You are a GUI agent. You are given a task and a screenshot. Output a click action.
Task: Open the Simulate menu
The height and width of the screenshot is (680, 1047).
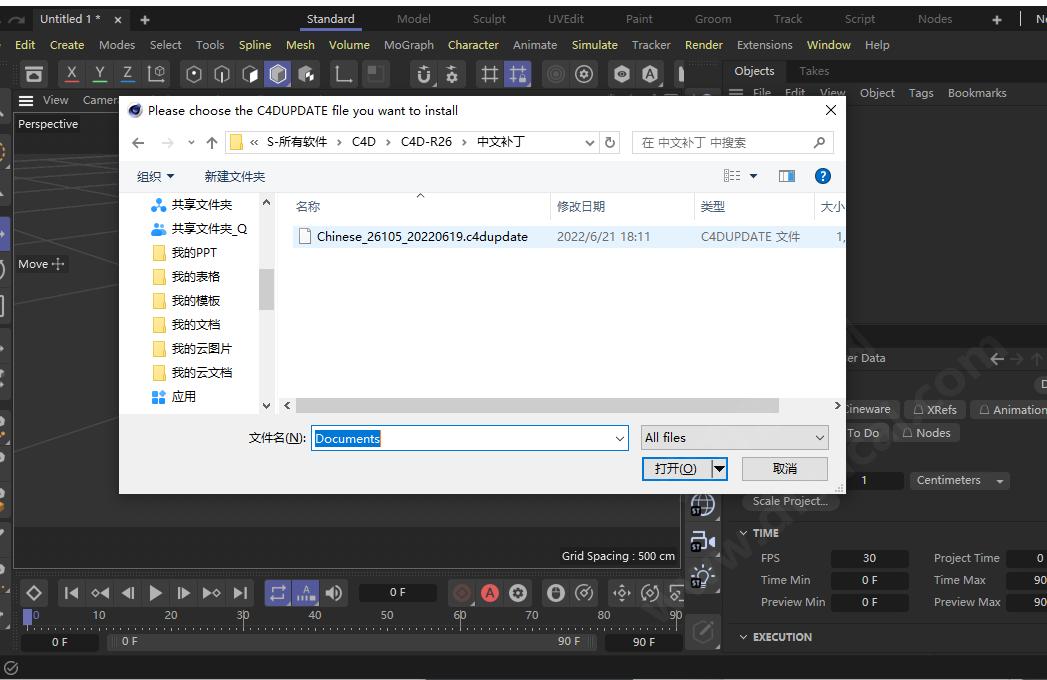coord(594,45)
